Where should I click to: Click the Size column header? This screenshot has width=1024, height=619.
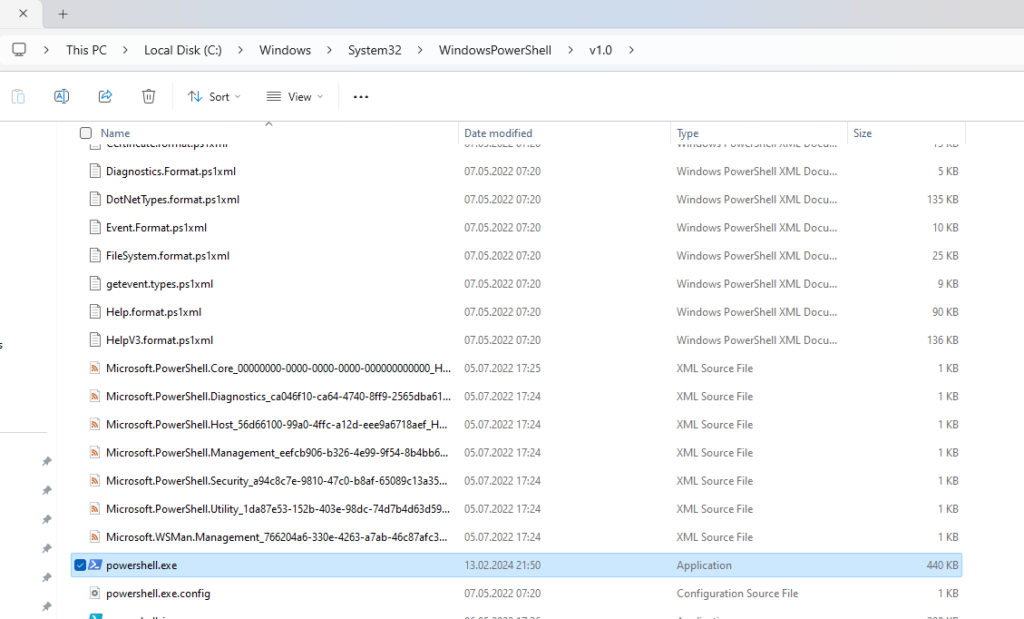[862, 133]
